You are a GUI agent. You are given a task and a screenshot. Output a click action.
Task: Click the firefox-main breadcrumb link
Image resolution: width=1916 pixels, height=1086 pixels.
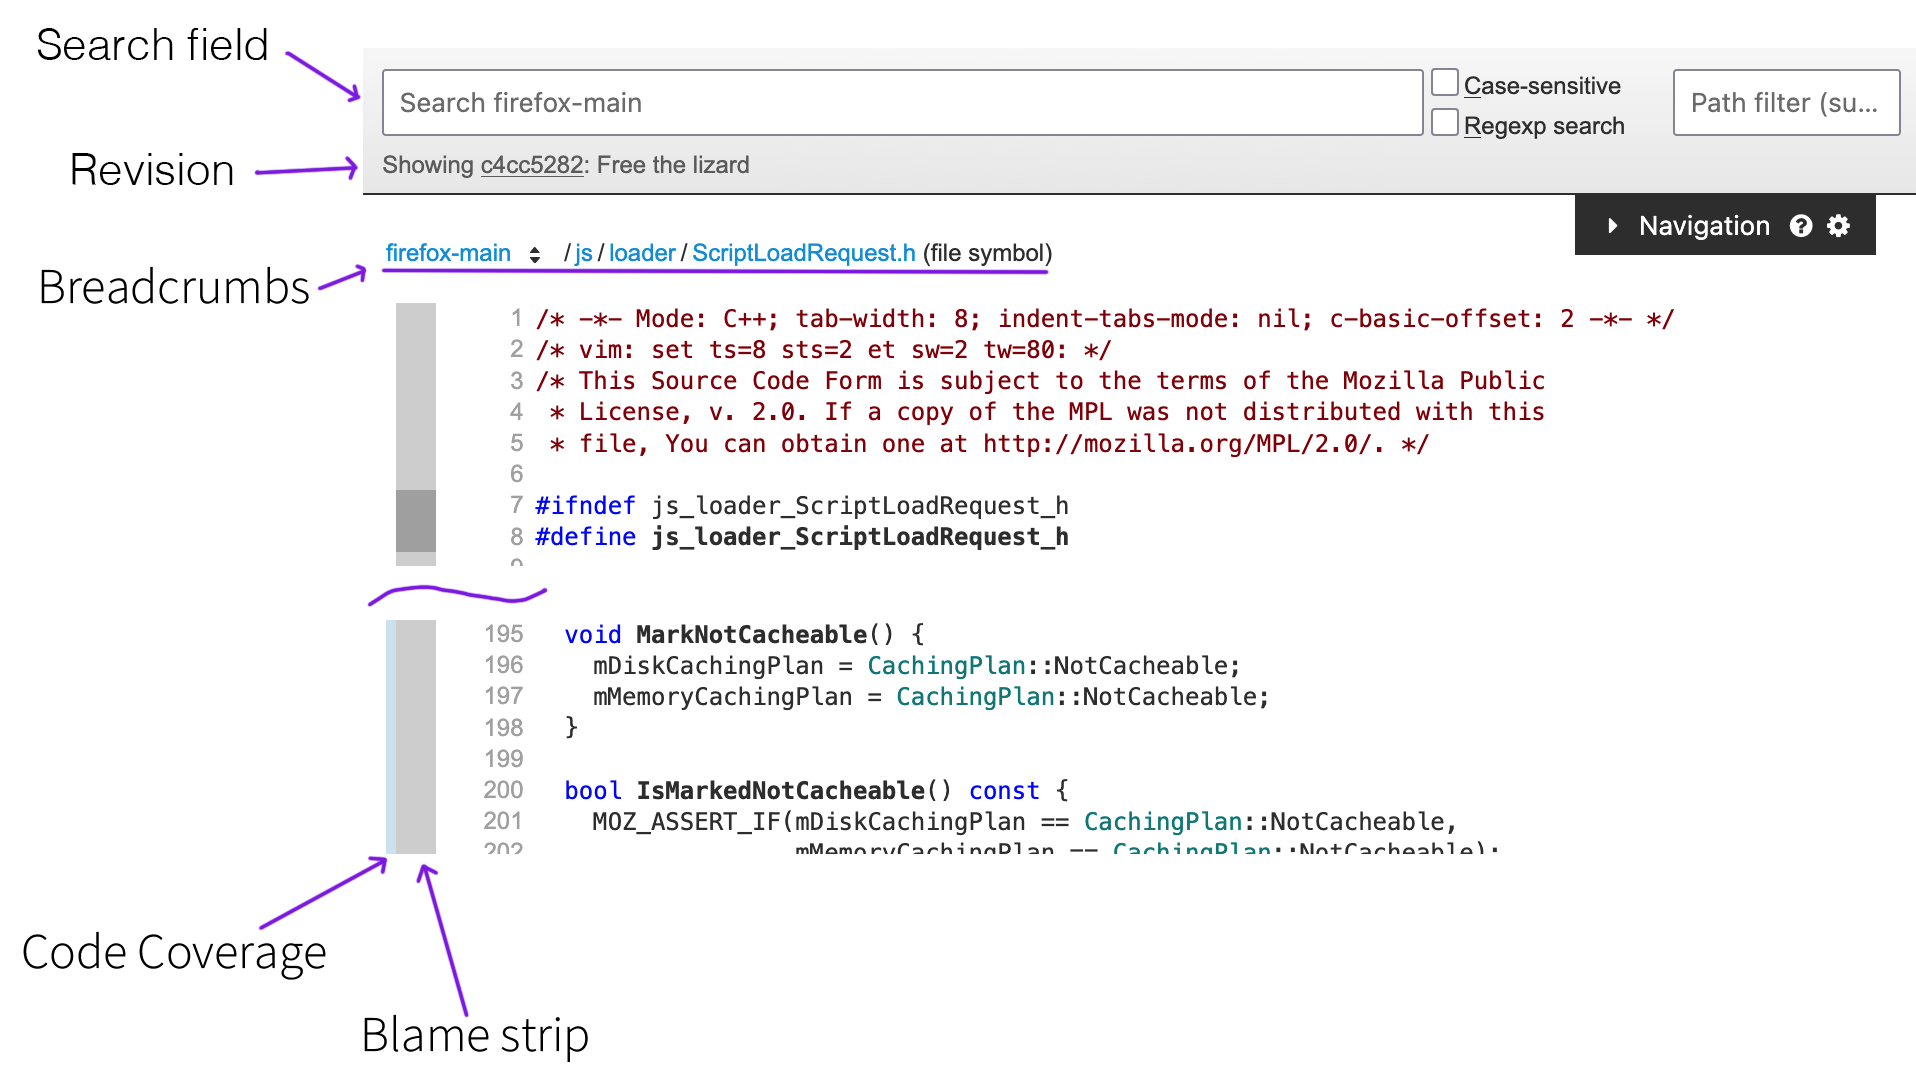(x=448, y=254)
